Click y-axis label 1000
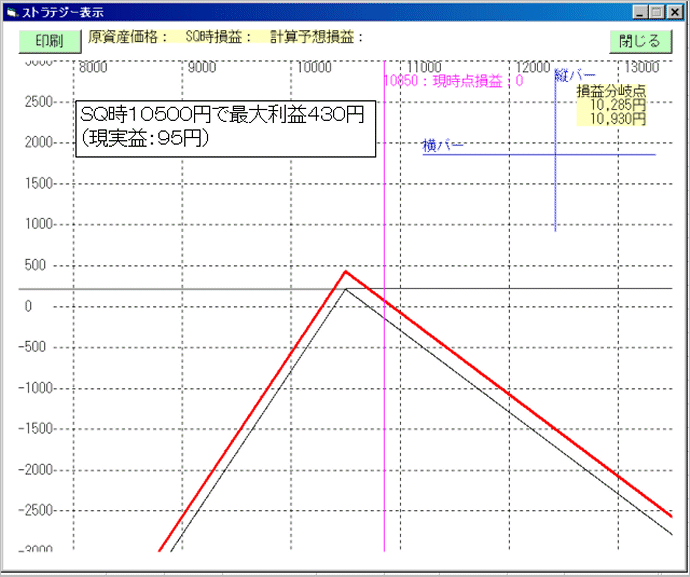The width and height of the screenshot is (690, 577). [39, 224]
